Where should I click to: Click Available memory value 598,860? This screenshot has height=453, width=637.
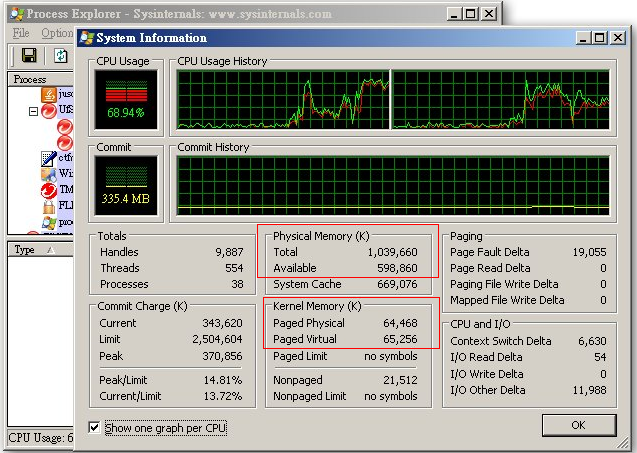pyautogui.click(x=397, y=268)
